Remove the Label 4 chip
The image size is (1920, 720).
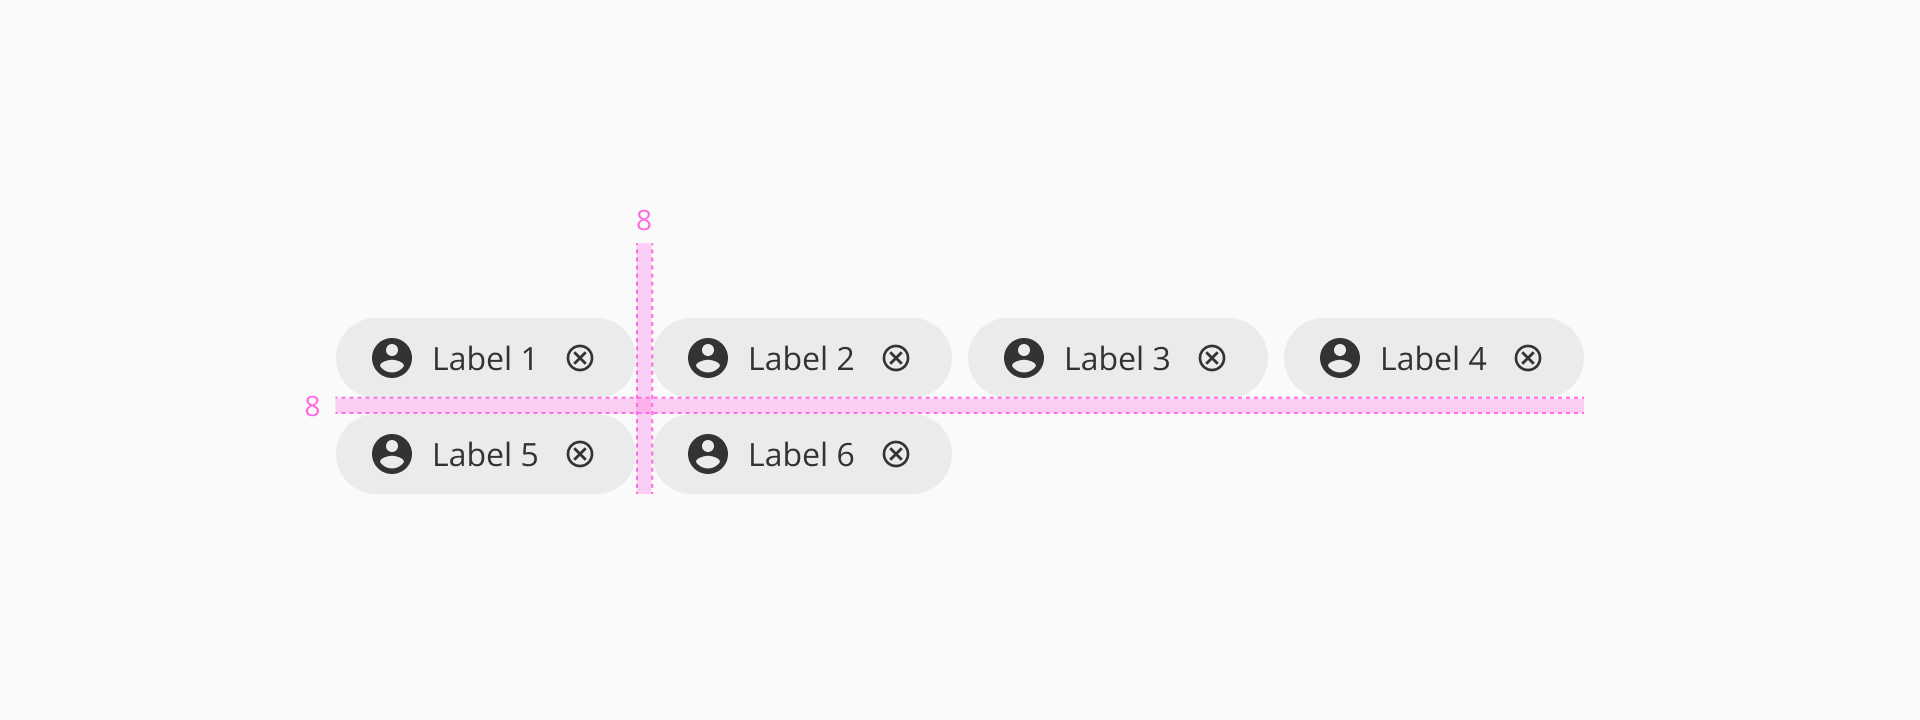pos(1528,358)
